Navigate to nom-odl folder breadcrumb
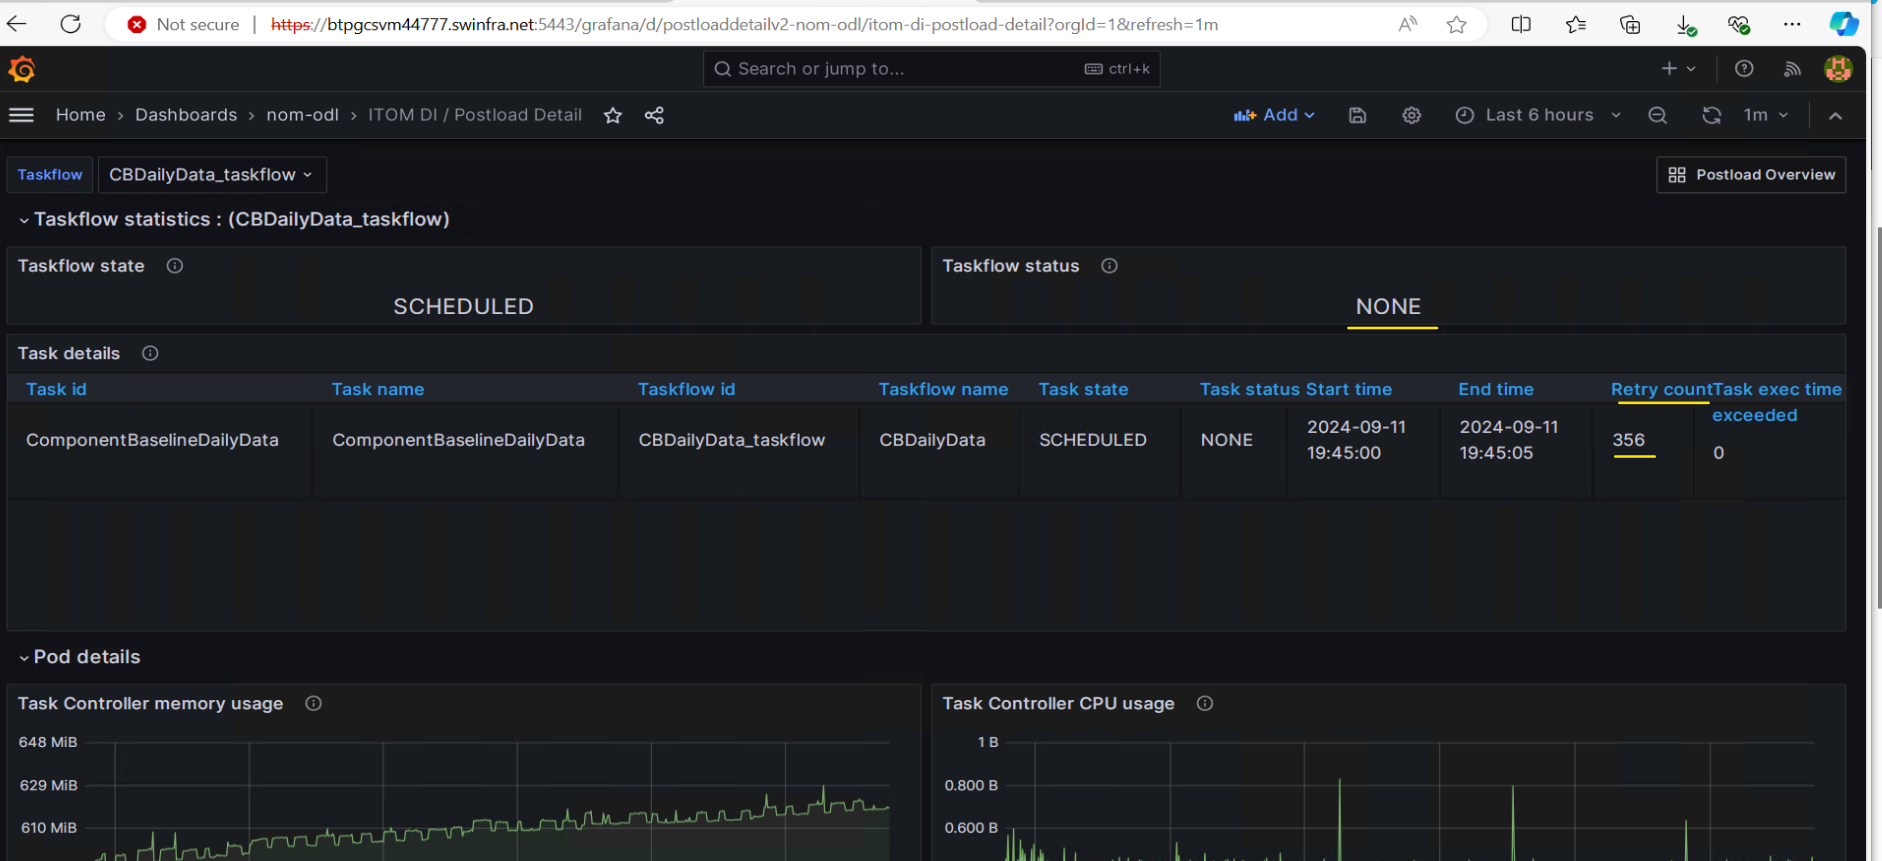 302,115
